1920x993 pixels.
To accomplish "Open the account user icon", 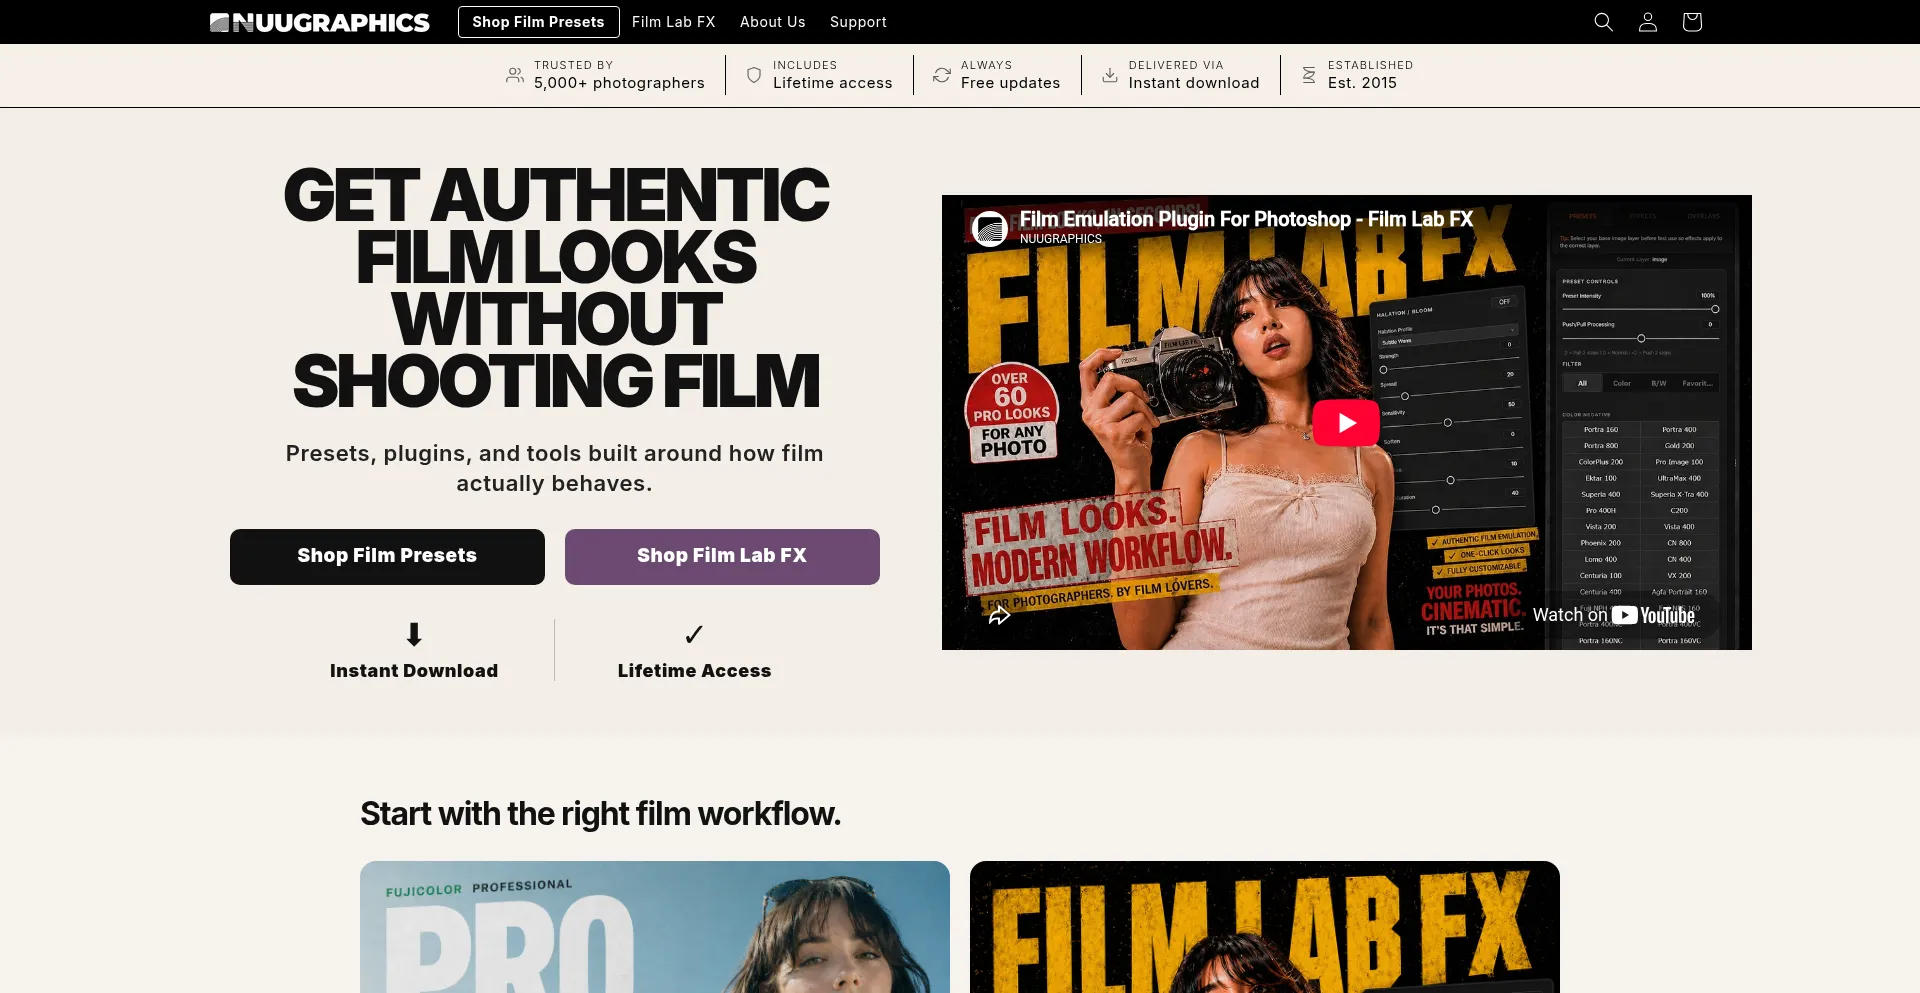I will click(1647, 22).
